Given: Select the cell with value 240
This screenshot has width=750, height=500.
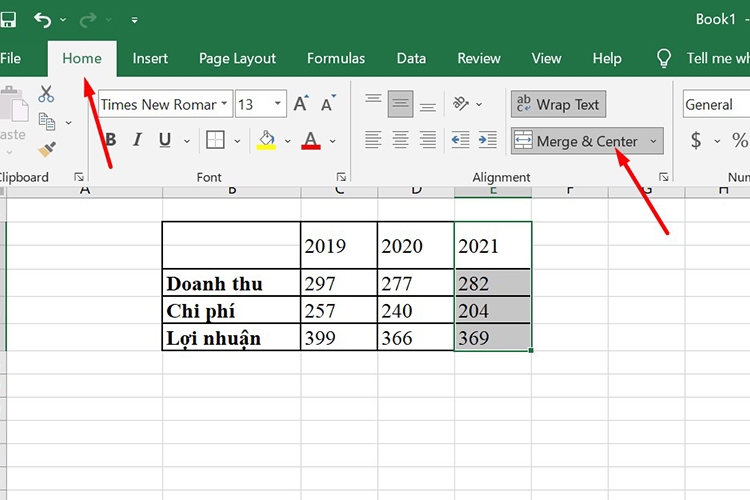Looking at the screenshot, I should [416, 310].
